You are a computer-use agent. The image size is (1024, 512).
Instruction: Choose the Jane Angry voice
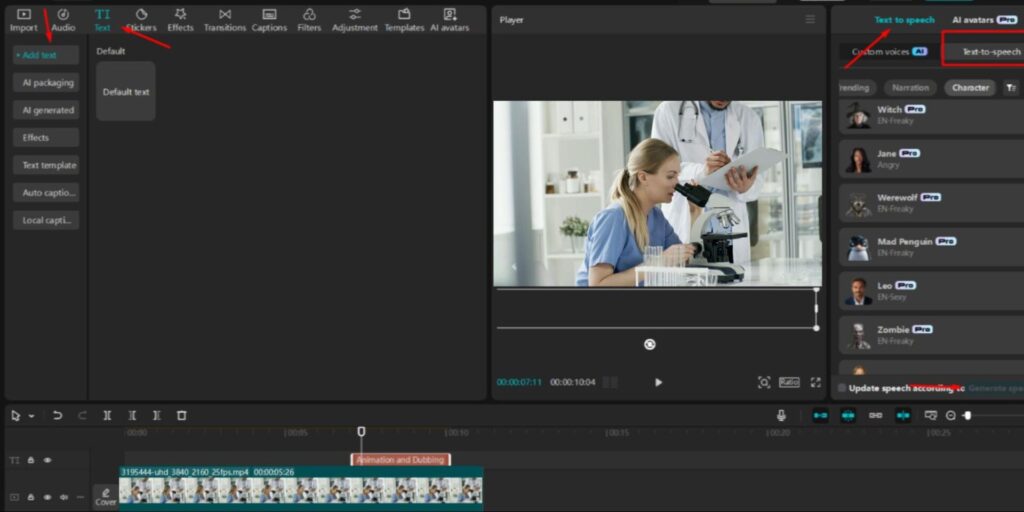pyautogui.click(x=931, y=159)
